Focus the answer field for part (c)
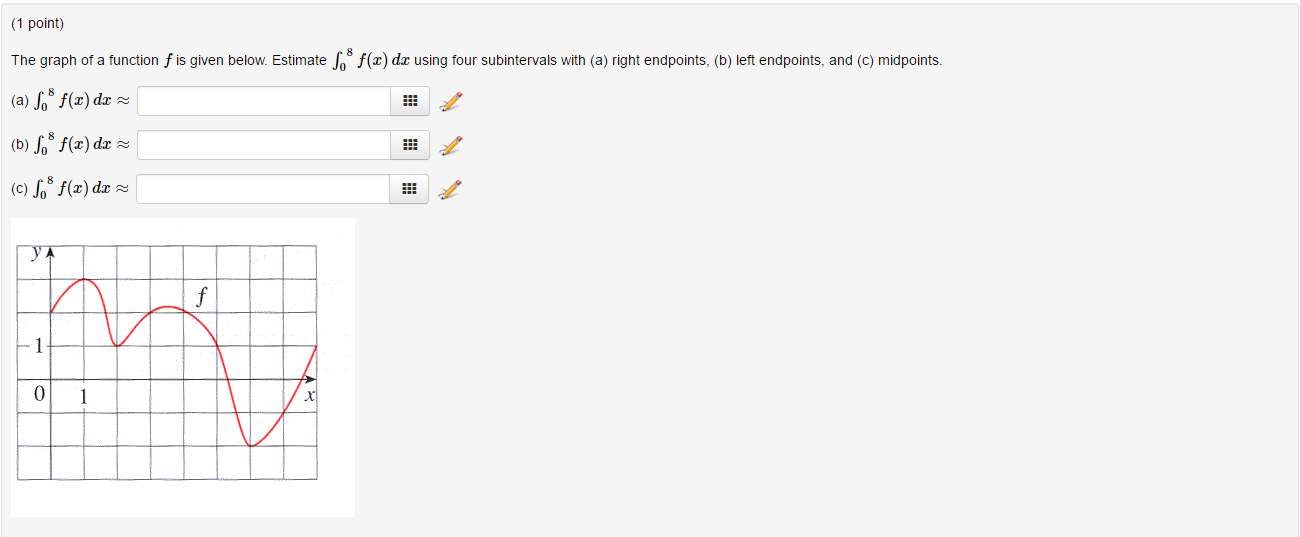Viewport: 1300px width, 537px height. pos(263,189)
